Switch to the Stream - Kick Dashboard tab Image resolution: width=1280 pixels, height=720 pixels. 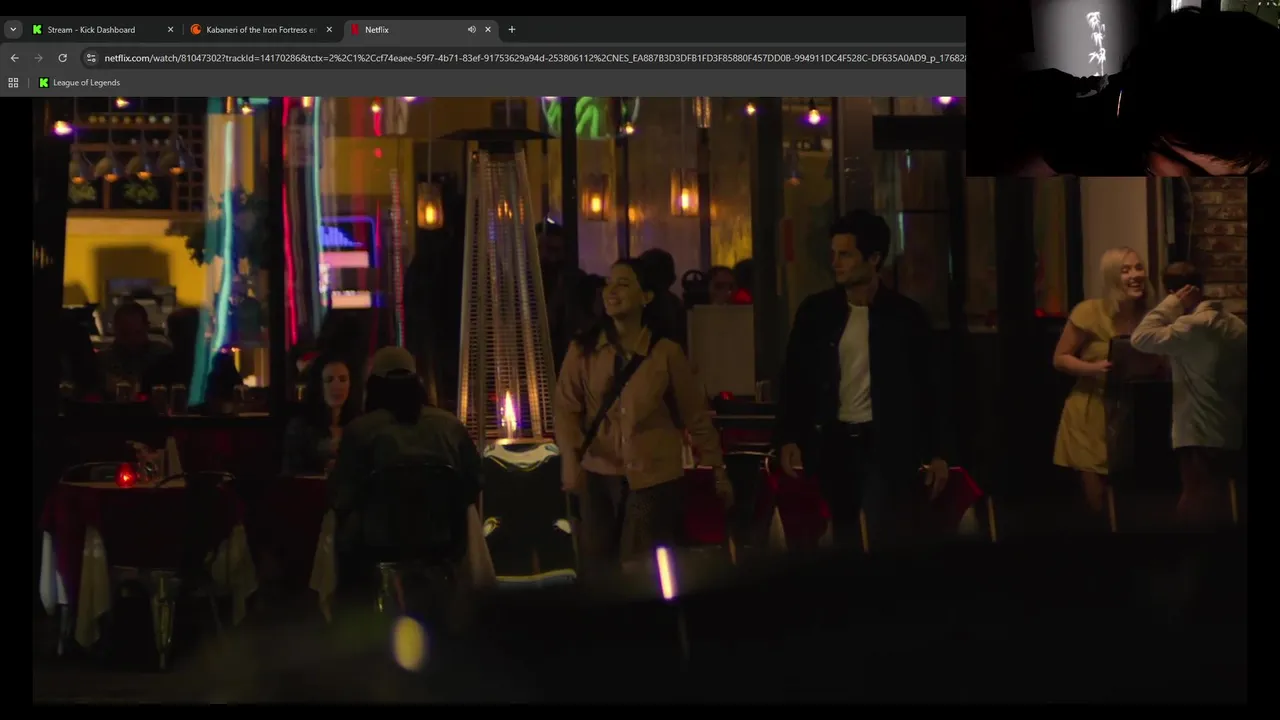point(103,30)
